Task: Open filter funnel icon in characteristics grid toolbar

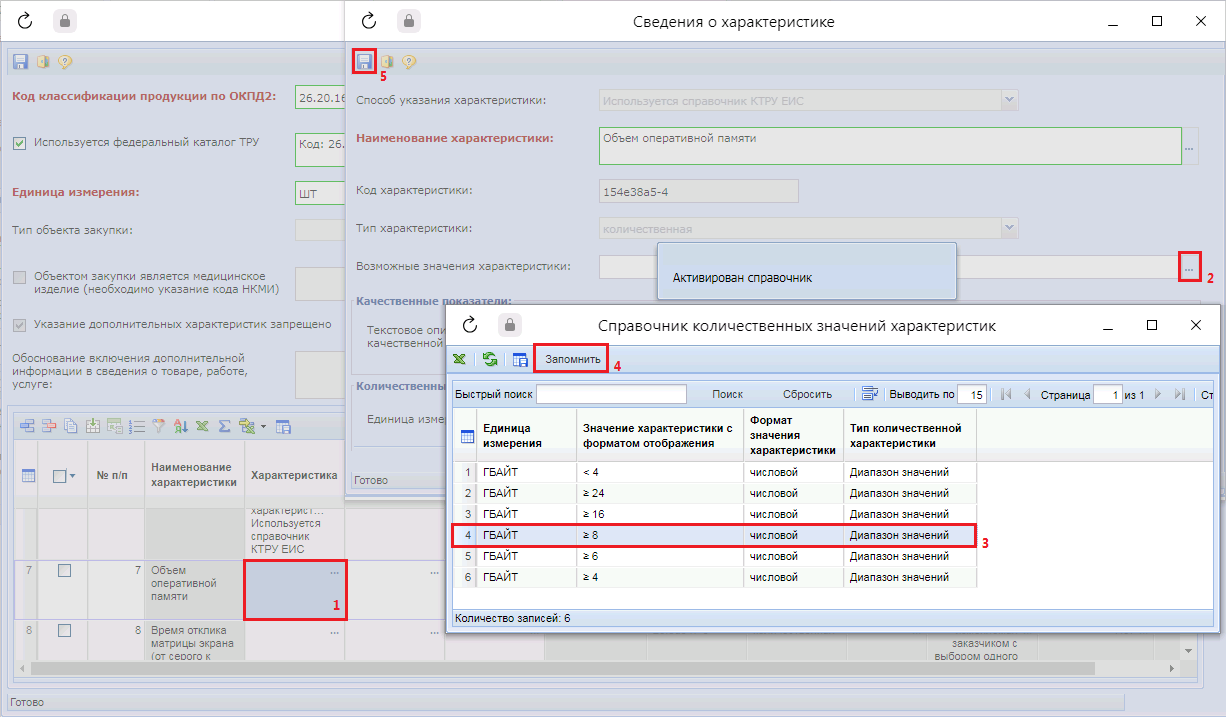Action: (158, 426)
